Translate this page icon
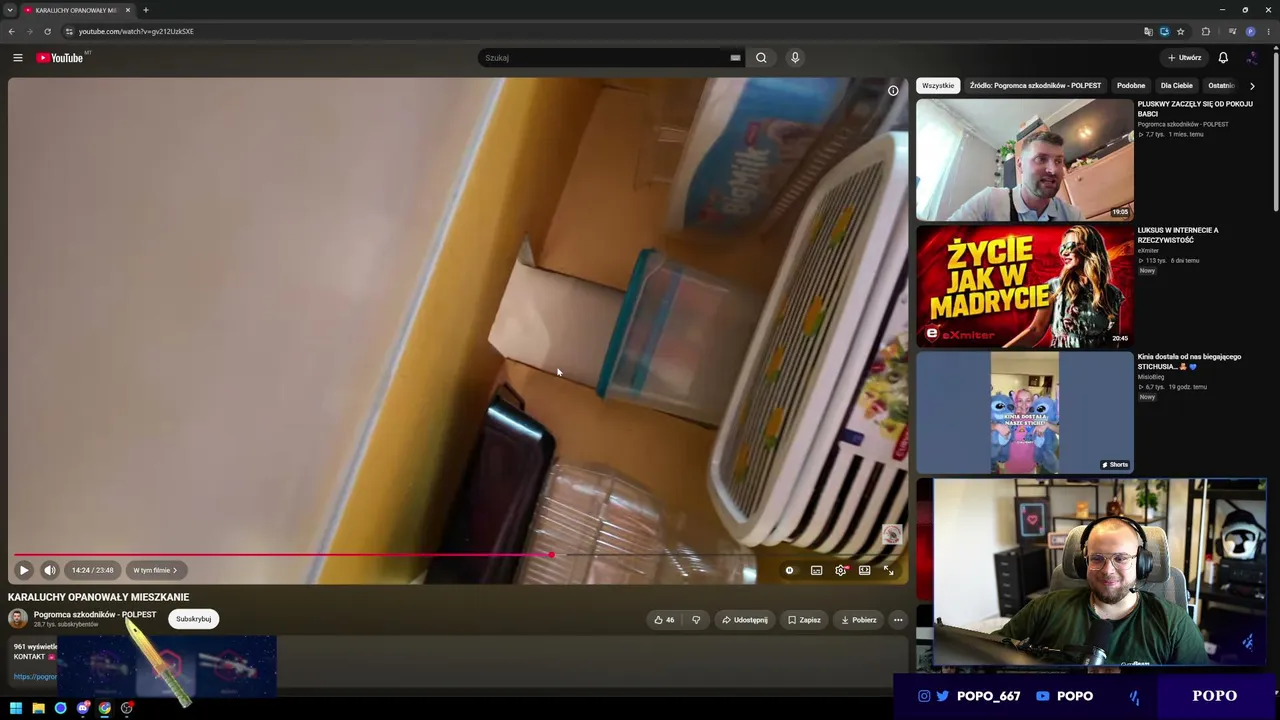1280x720 pixels. (x=1148, y=31)
